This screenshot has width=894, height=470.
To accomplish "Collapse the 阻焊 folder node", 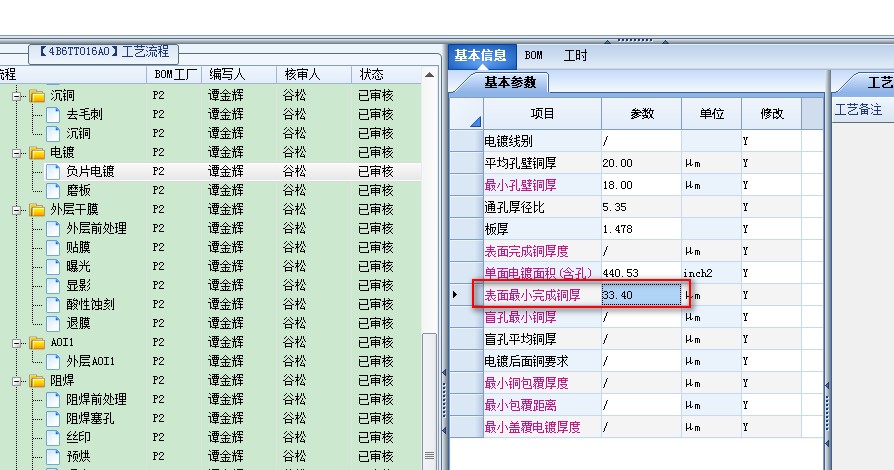I will point(17,381).
